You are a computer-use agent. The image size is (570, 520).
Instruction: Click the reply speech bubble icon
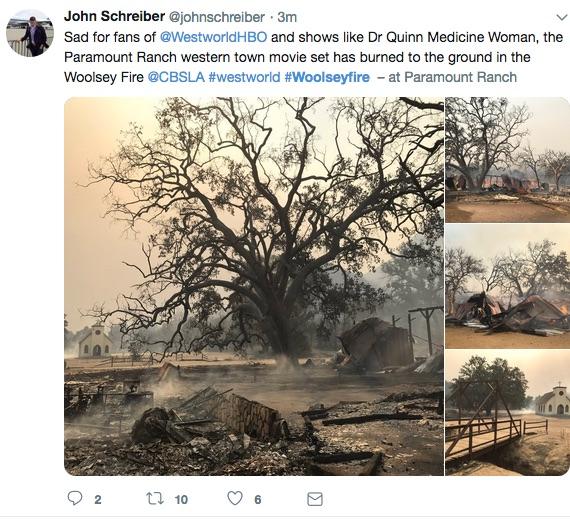coord(75,498)
